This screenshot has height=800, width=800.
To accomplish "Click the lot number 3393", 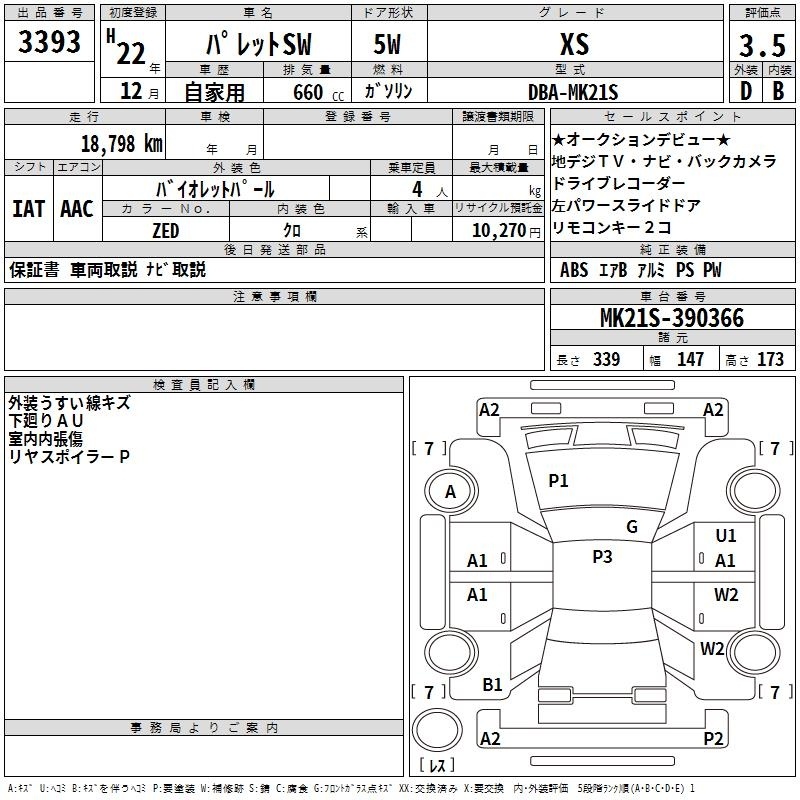I will click(49, 42).
